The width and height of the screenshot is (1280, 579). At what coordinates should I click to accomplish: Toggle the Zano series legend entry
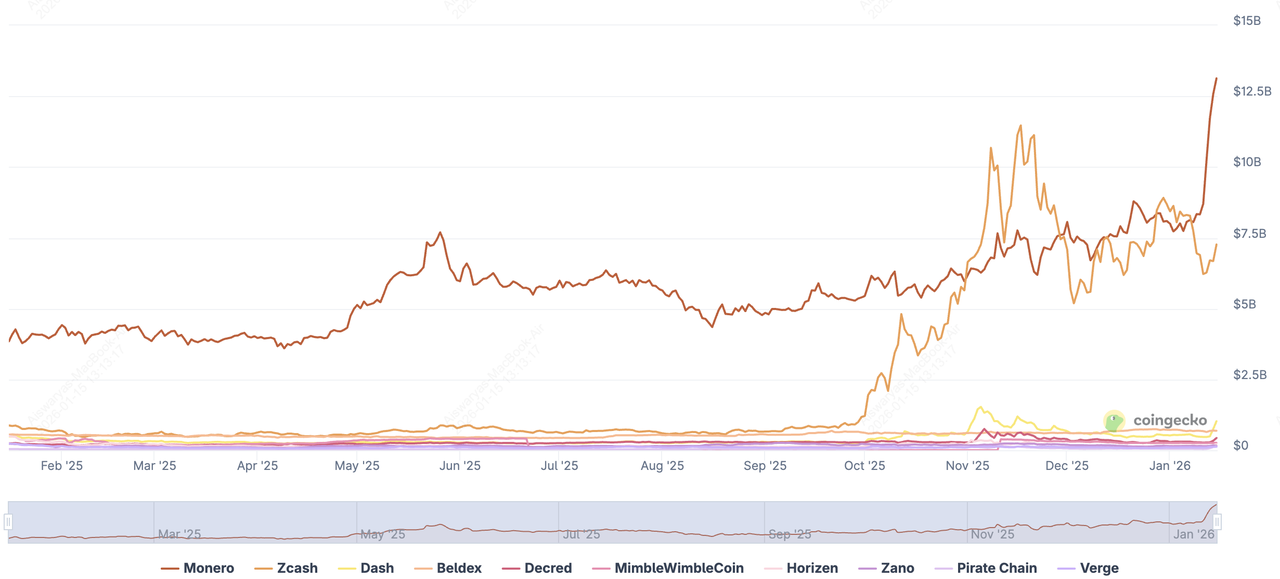tap(886, 568)
